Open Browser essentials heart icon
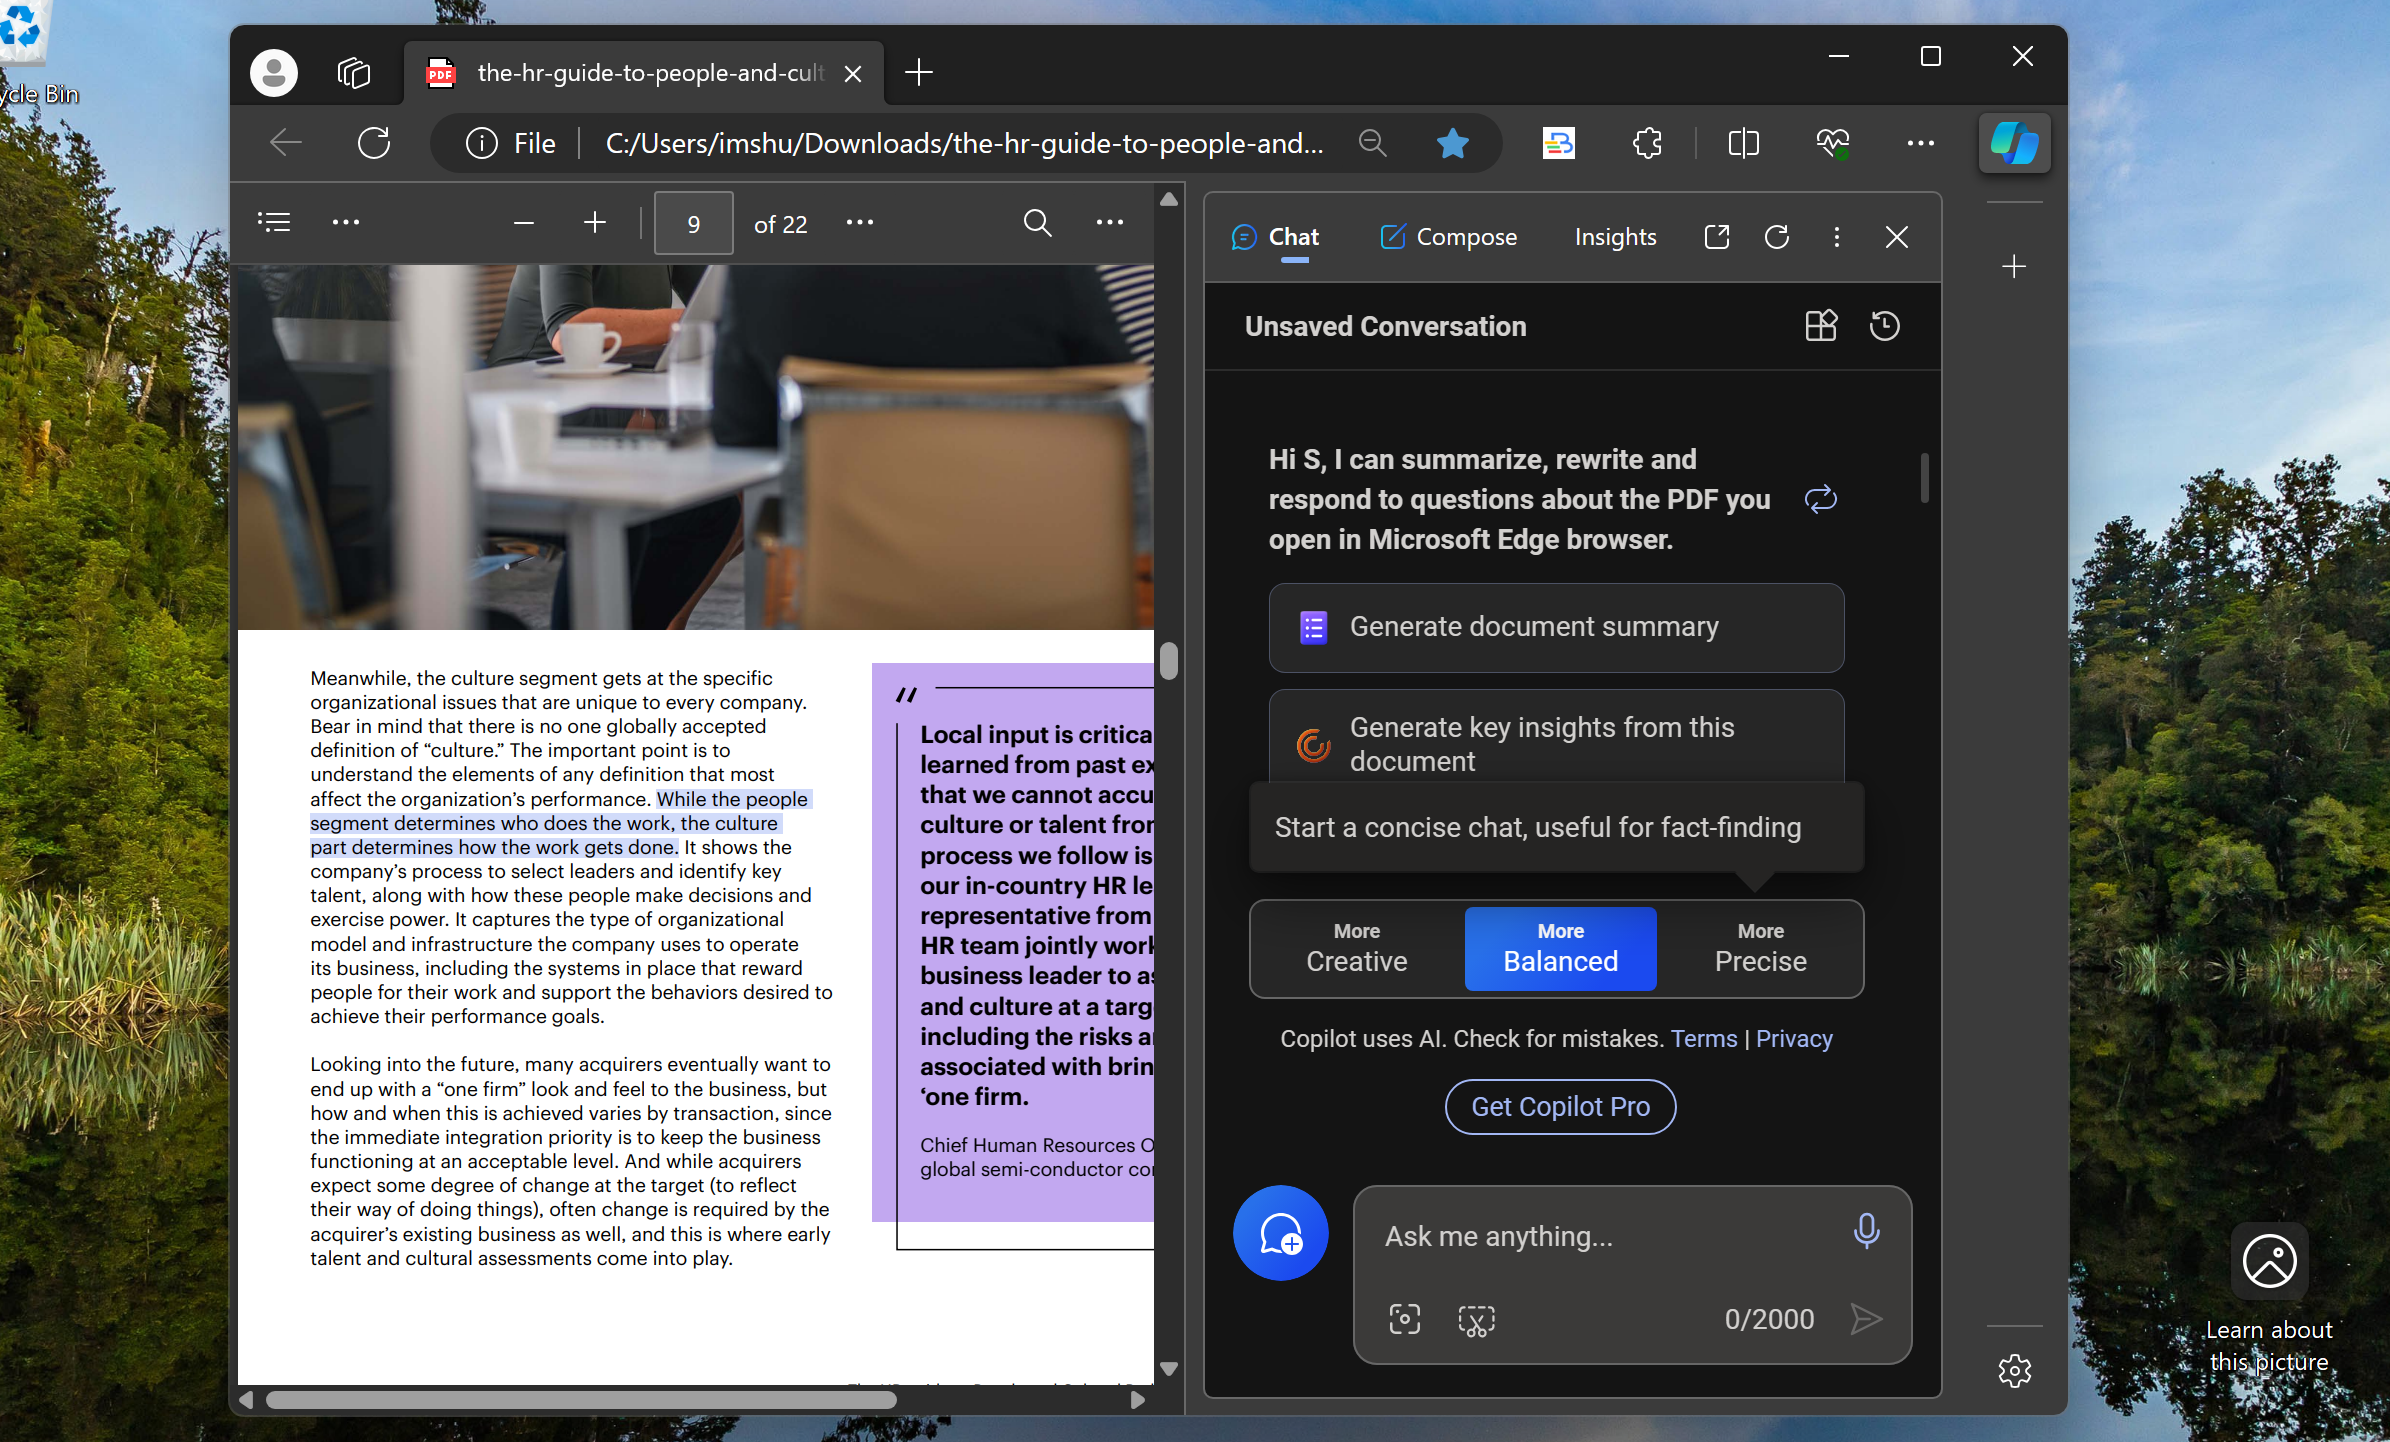Screen dimensions: 2390x1442 pos(1832,143)
